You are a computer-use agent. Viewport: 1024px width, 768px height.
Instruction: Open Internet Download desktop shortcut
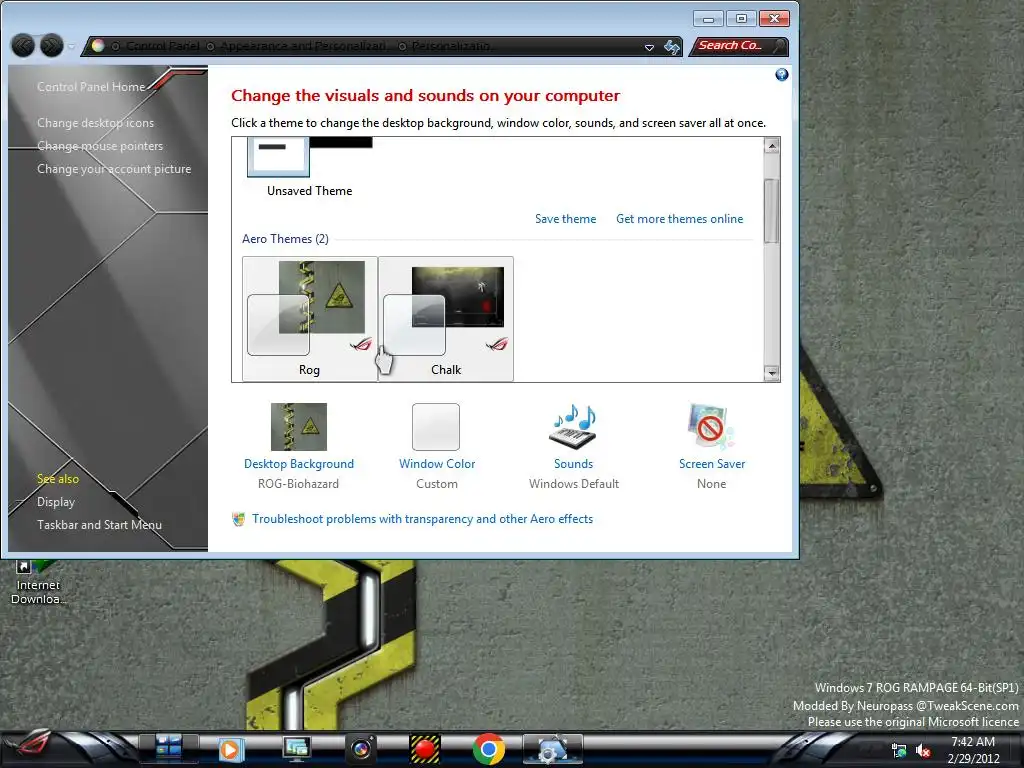(x=38, y=583)
